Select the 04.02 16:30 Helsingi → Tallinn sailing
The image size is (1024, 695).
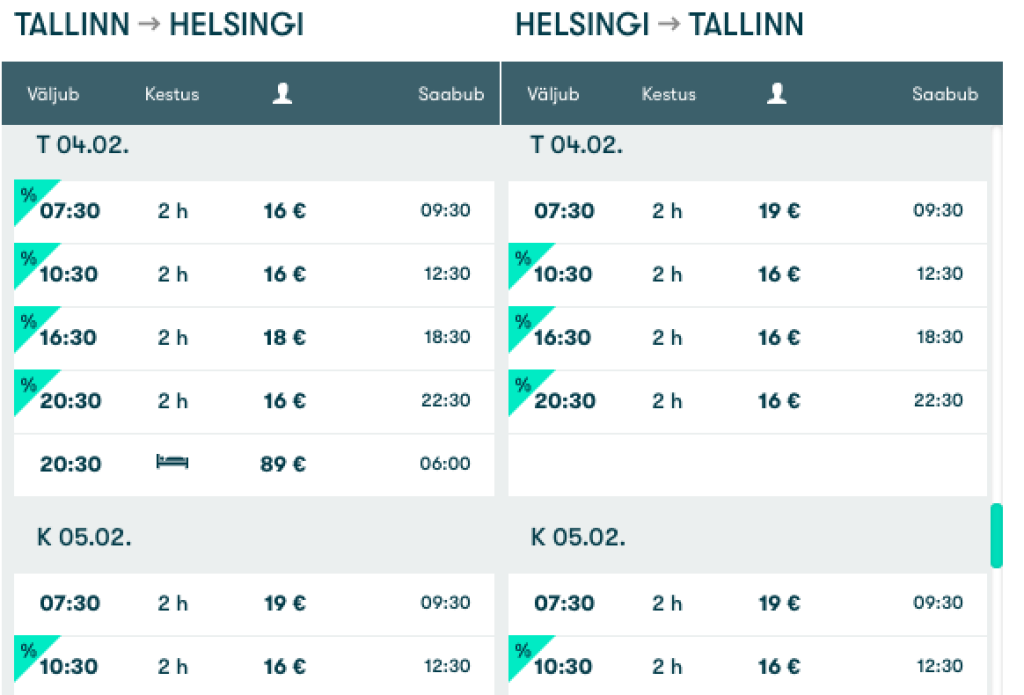click(747, 337)
